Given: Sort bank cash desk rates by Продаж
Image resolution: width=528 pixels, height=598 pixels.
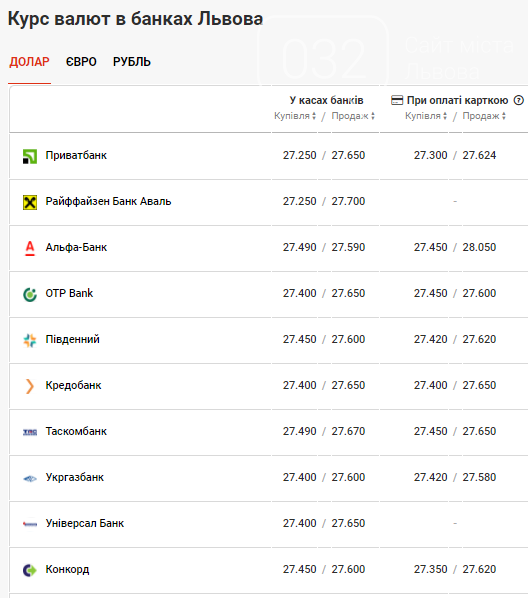Looking at the screenshot, I should click(x=353, y=116).
